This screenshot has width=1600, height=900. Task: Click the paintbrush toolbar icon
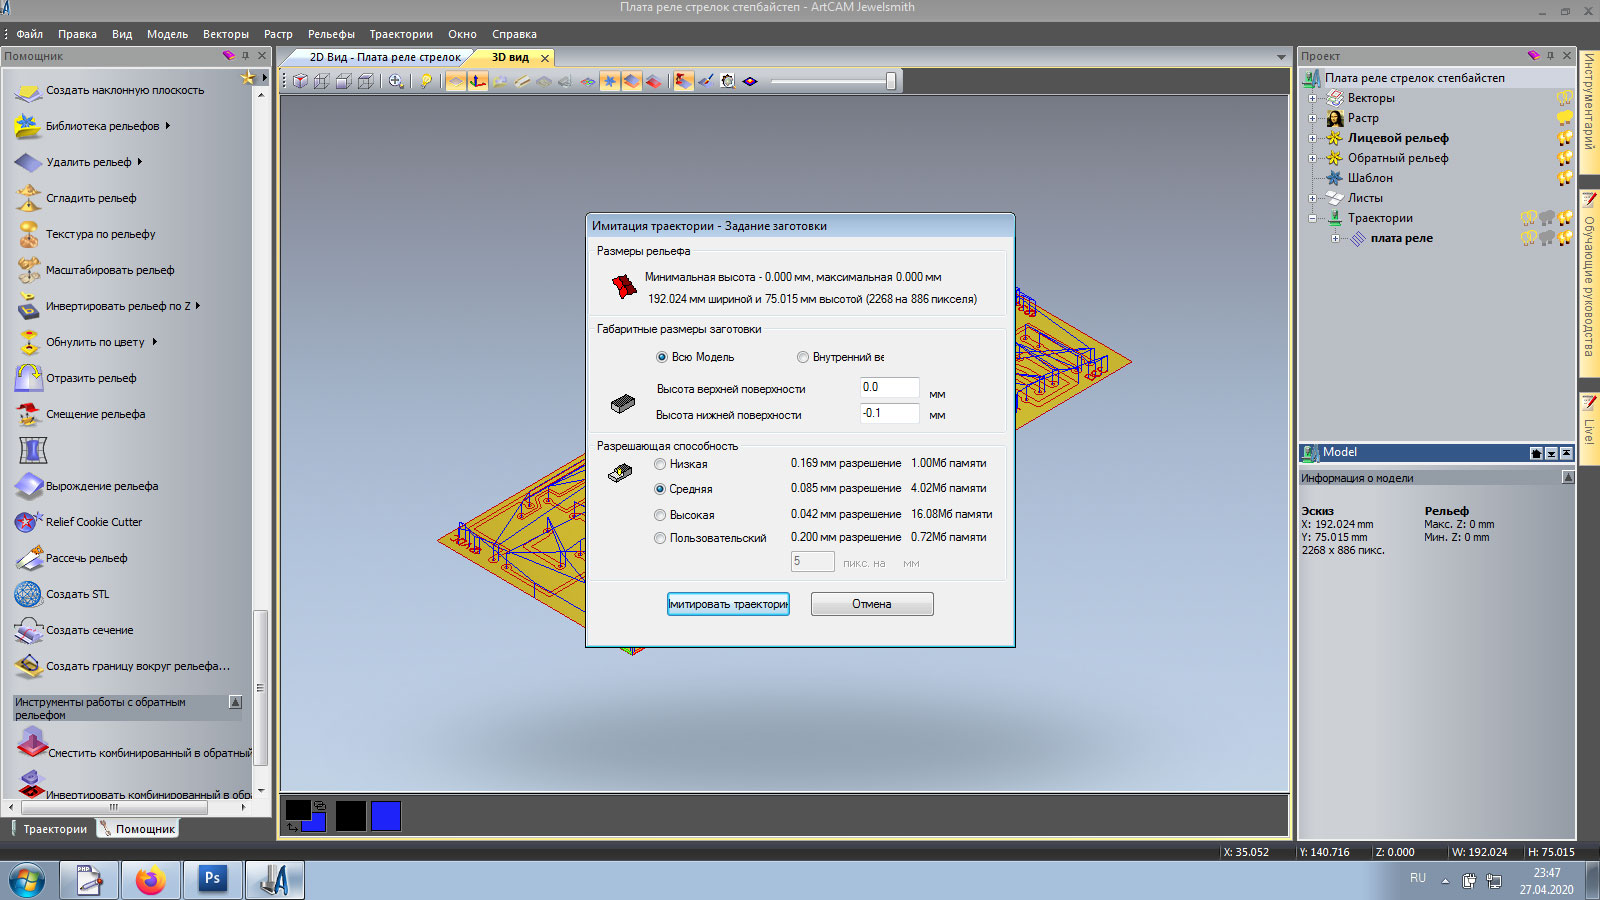pos(705,81)
